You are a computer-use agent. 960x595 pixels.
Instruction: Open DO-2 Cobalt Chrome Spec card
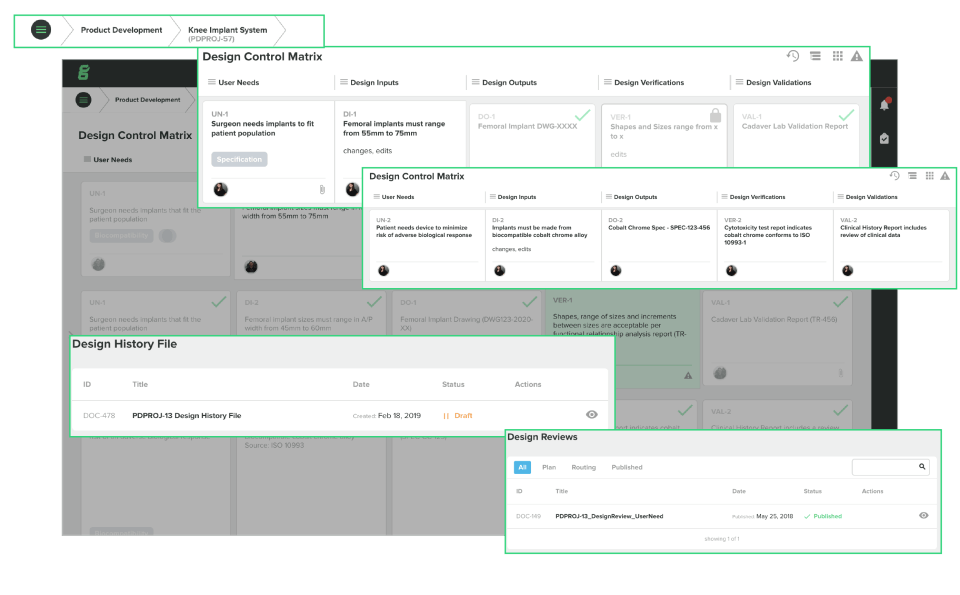click(659, 245)
